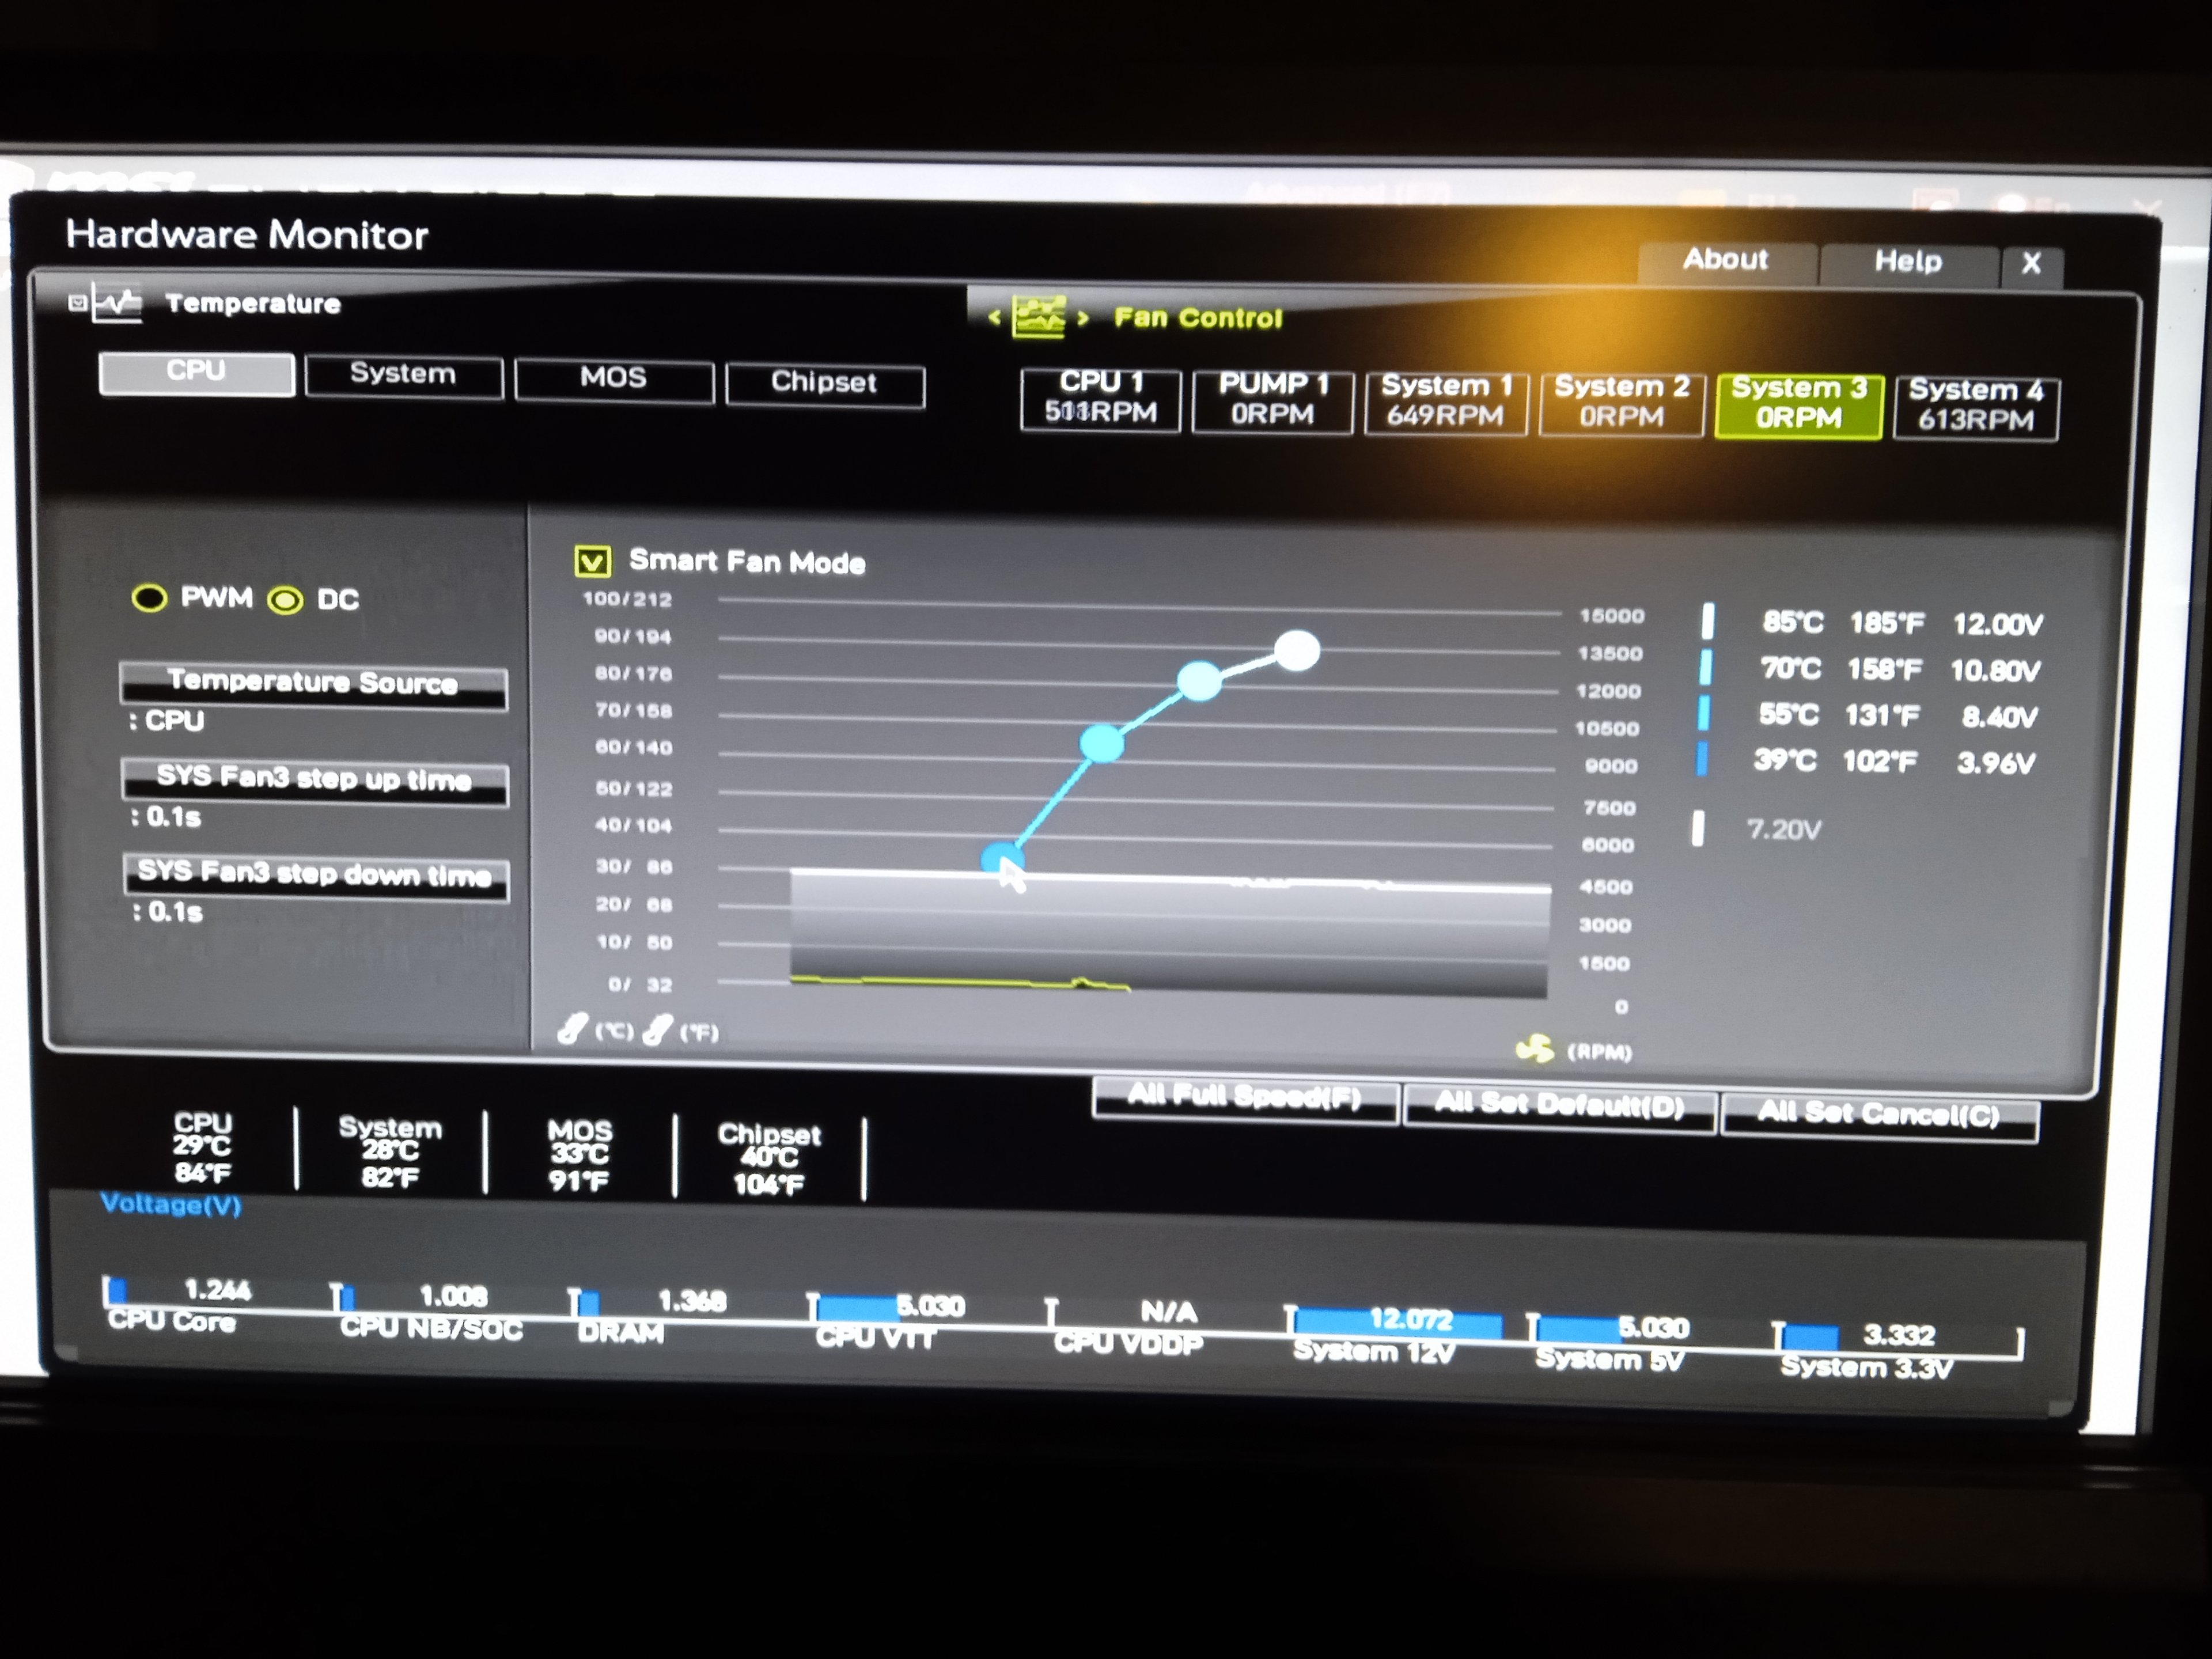The image size is (2212, 1659).
Task: Click right arrow beside Fan Control
Action: pos(1082,318)
